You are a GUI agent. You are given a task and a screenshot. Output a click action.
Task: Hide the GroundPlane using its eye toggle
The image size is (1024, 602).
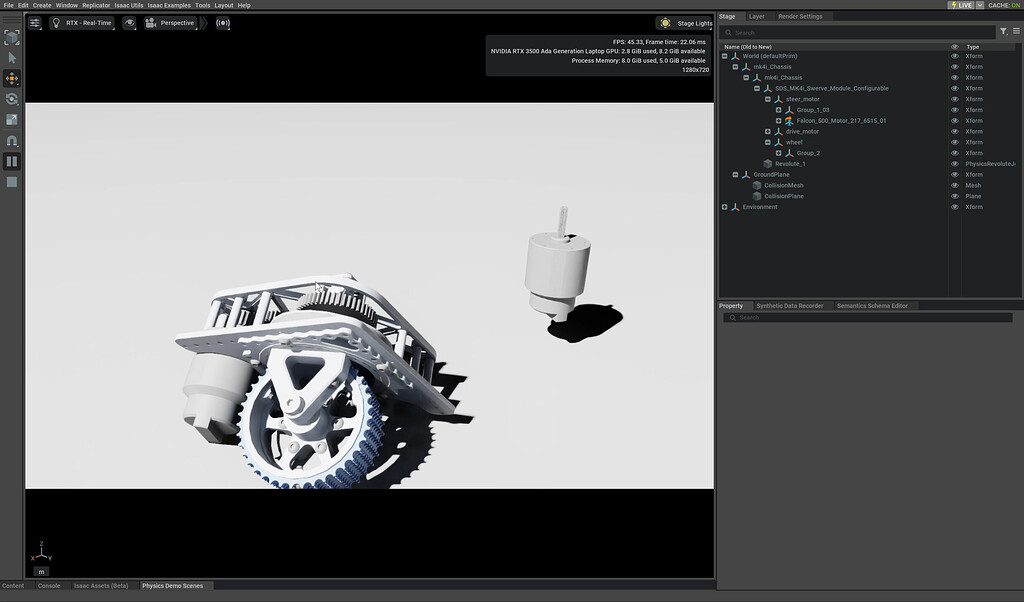pos(953,174)
